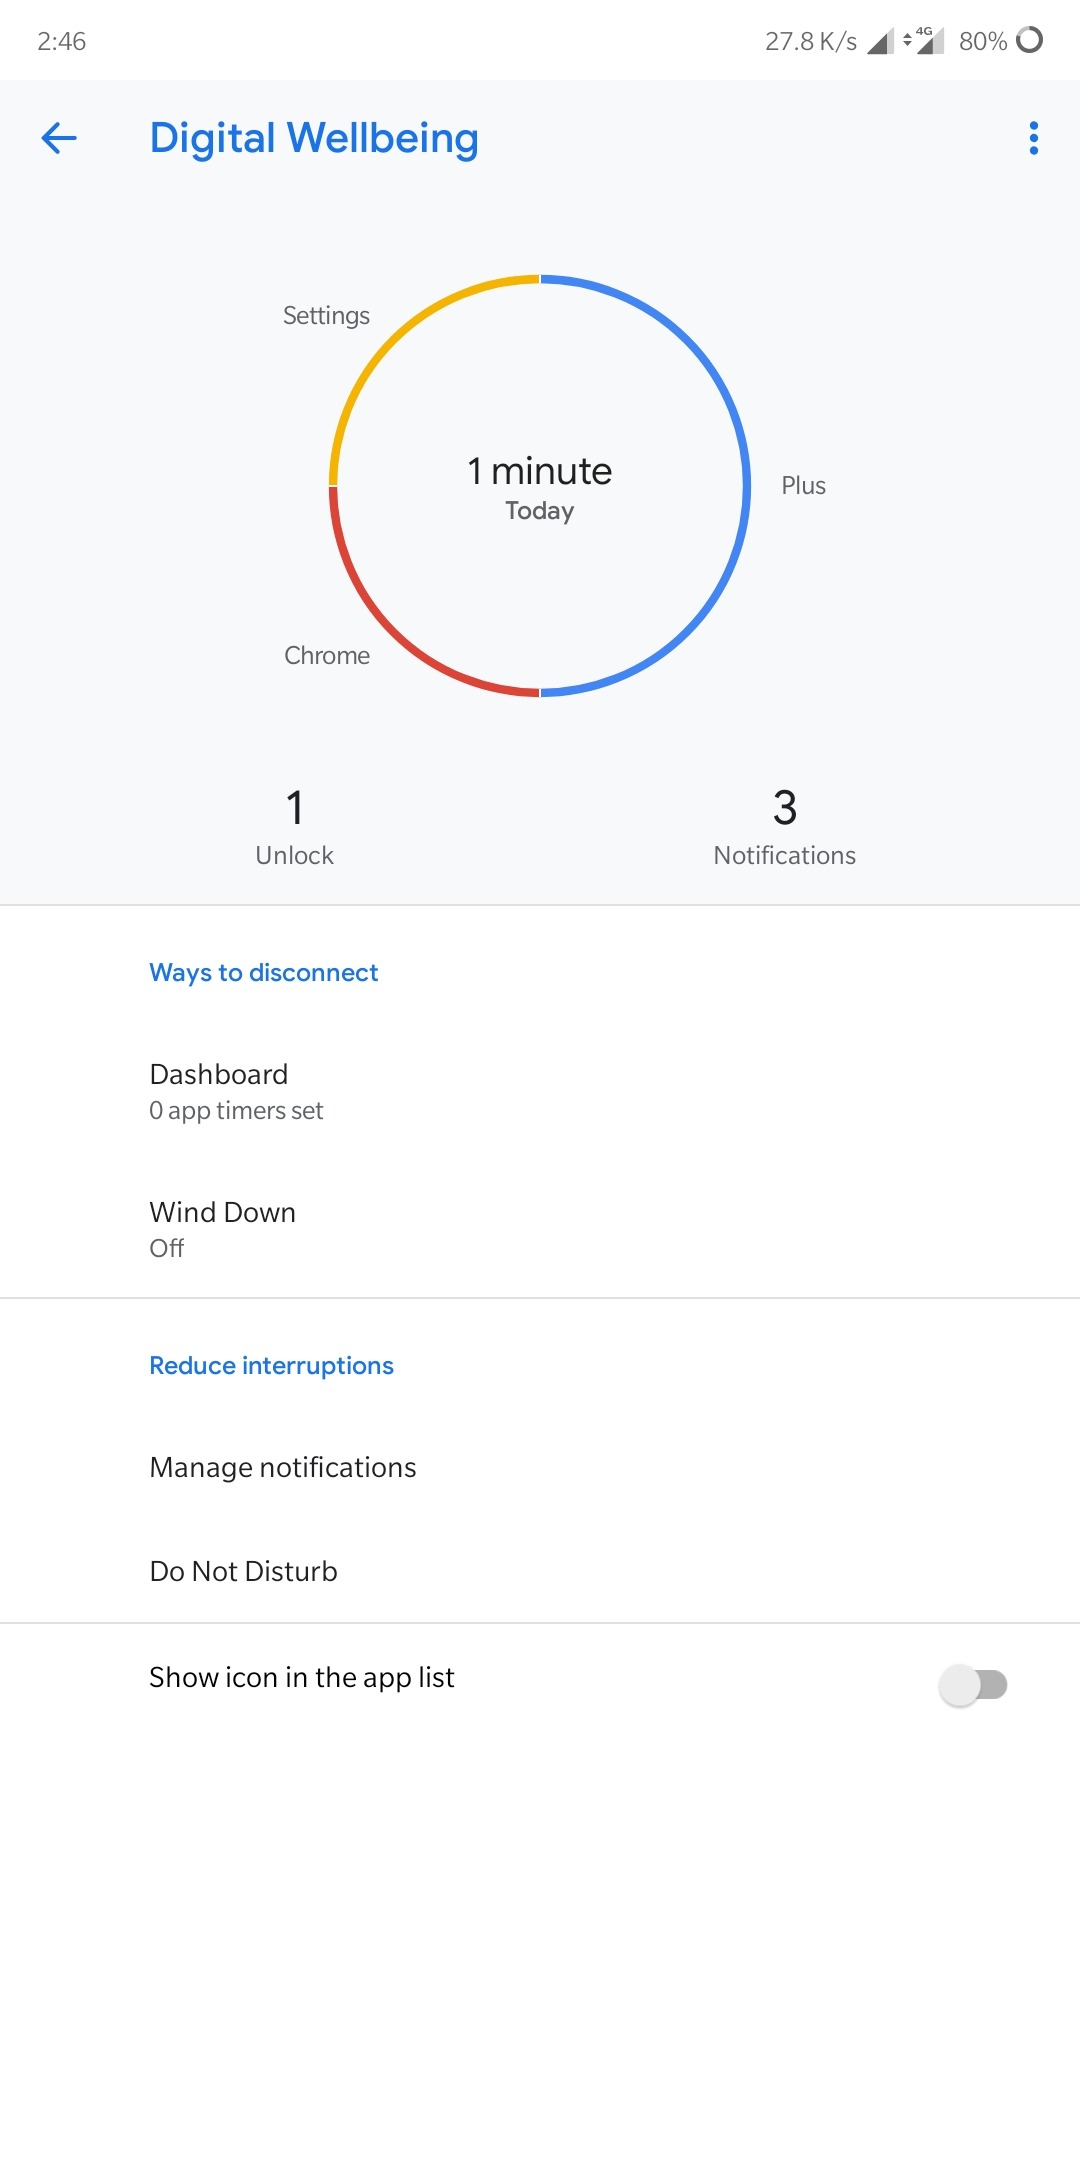
Task: Tap the Settings chart label
Action: click(326, 316)
